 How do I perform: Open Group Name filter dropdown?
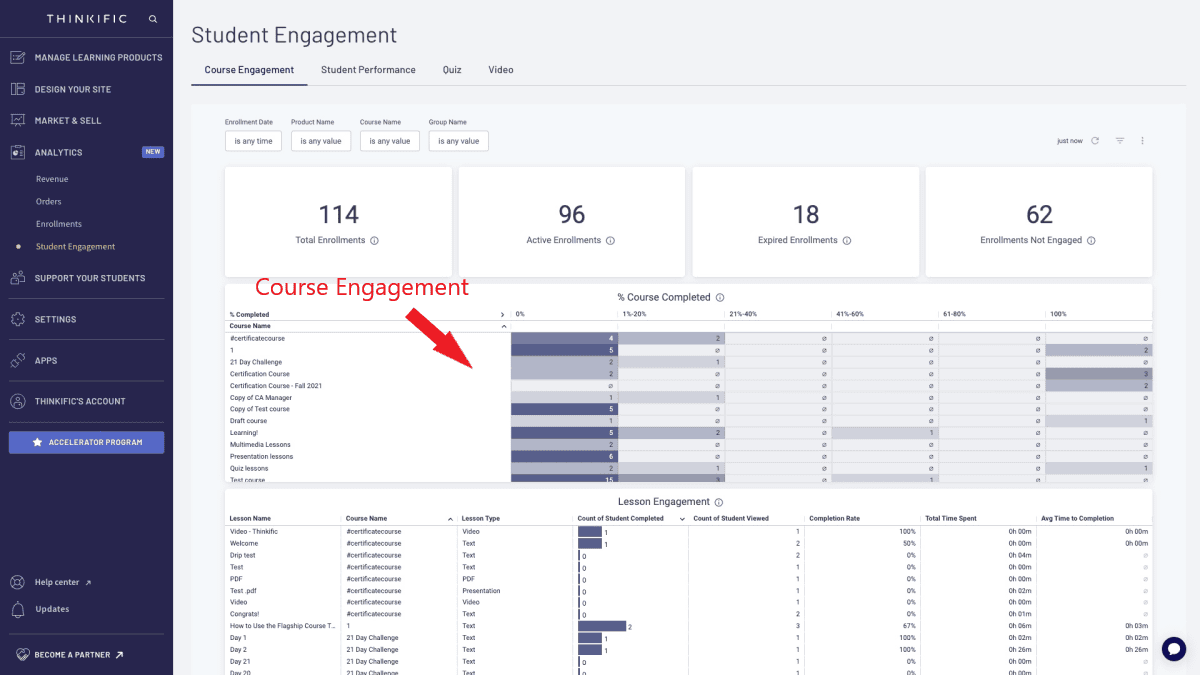(459, 141)
